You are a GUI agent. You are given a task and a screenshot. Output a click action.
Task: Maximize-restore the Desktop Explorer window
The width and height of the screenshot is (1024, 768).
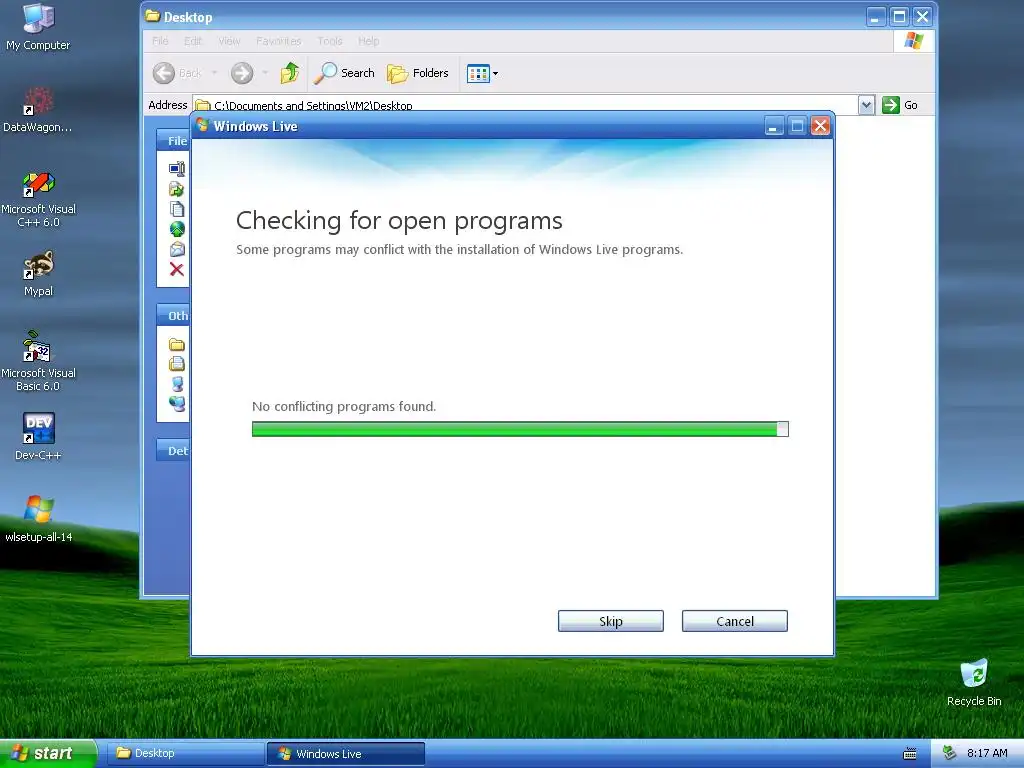point(899,16)
